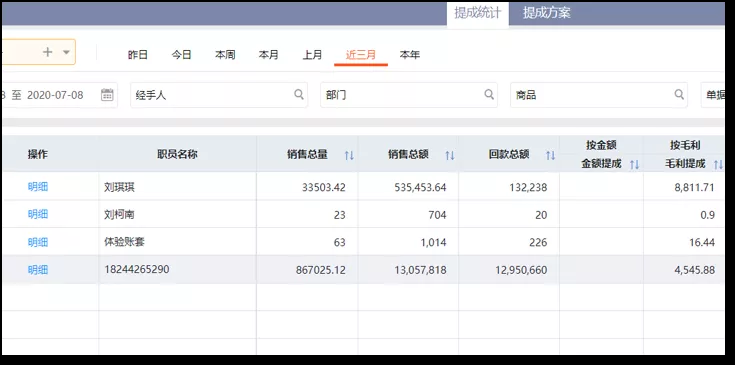Open 明细 link for 刘琪琪
735x365 pixels.
click(38, 187)
